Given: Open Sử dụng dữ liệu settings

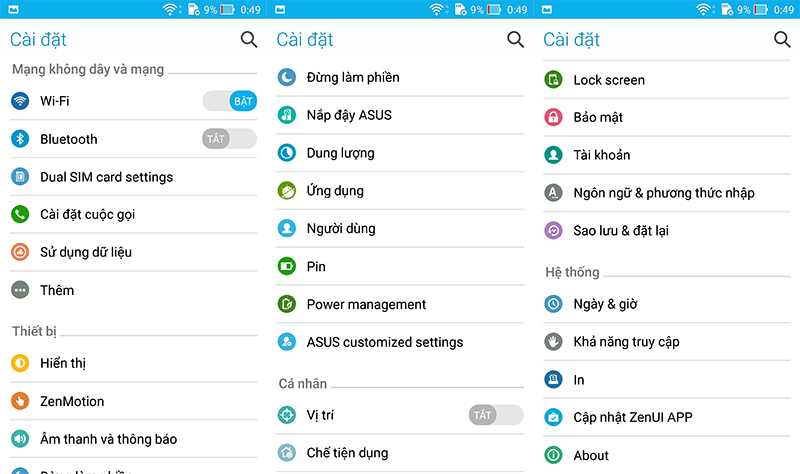Looking at the screenshot, I should [86, 252].
